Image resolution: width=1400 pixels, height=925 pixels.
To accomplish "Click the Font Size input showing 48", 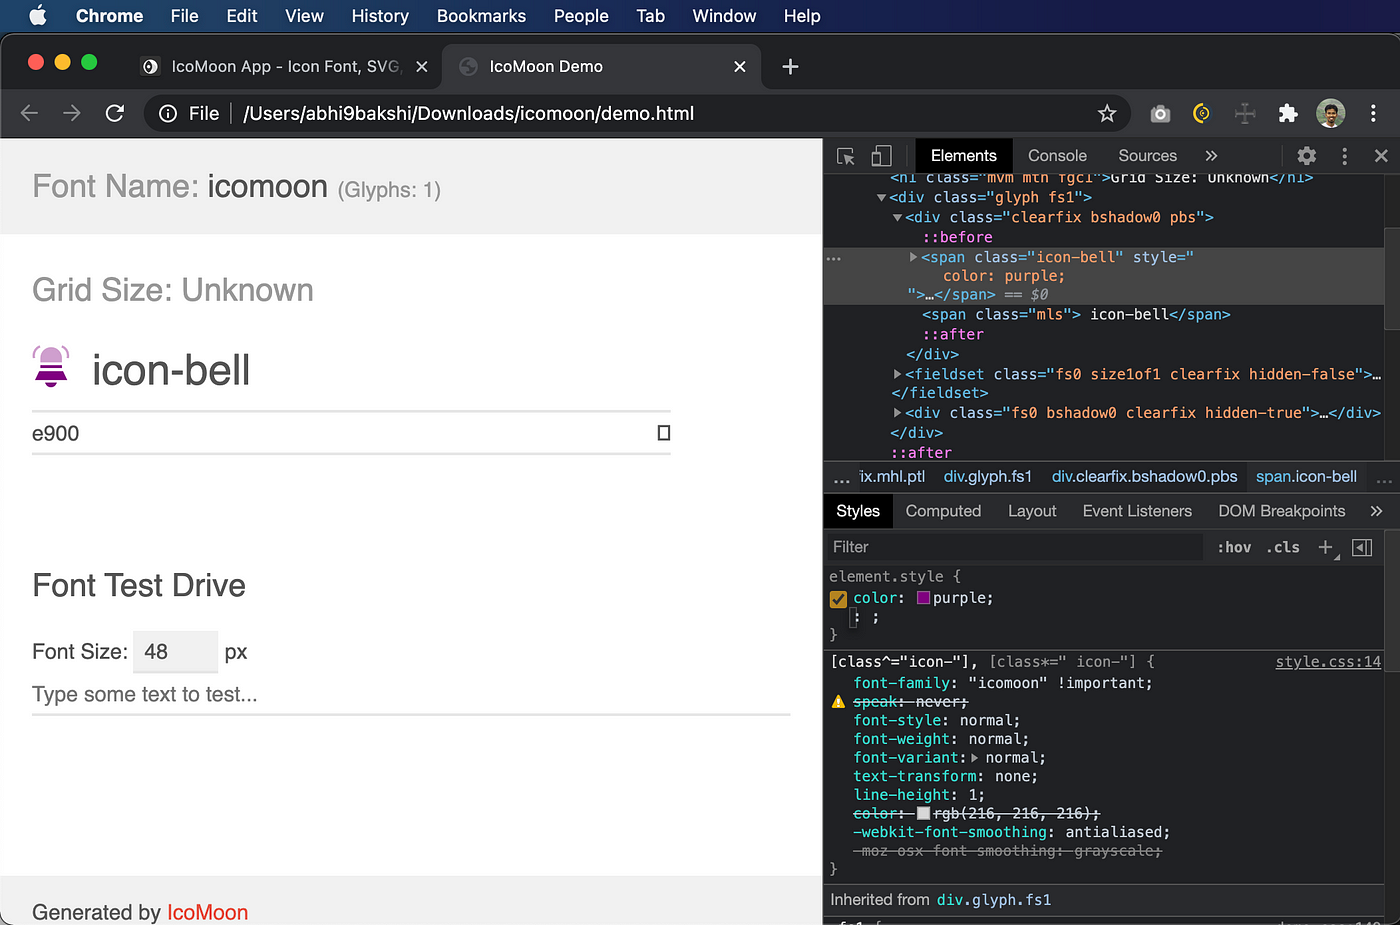I will (x=175, y=652).
